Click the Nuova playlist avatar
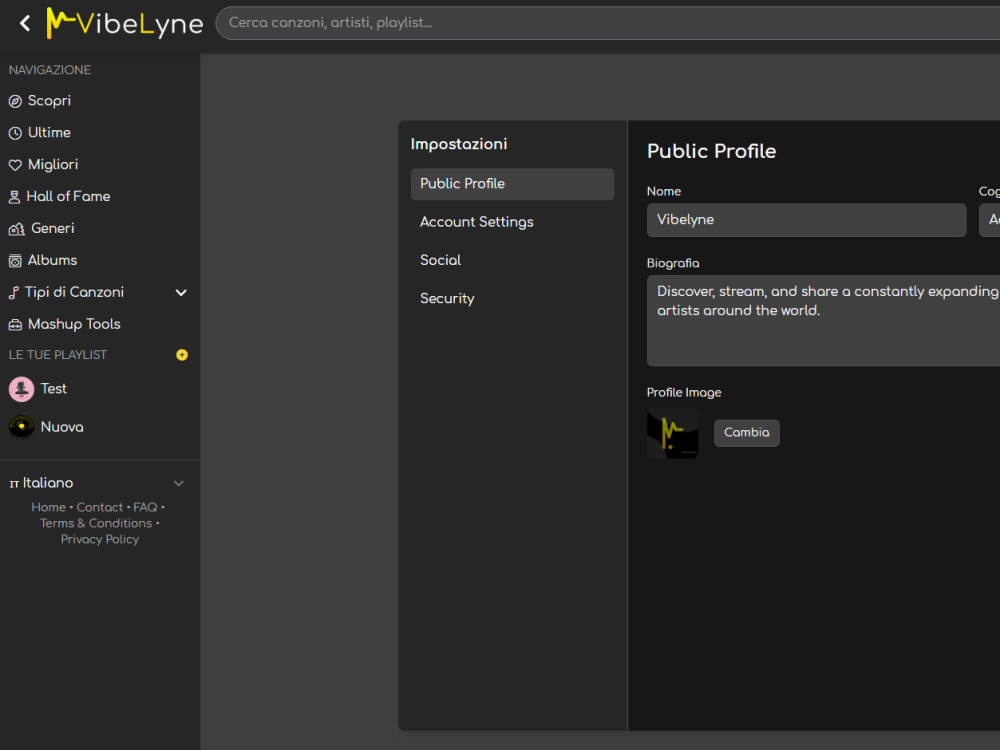 (x=22, y=427)
